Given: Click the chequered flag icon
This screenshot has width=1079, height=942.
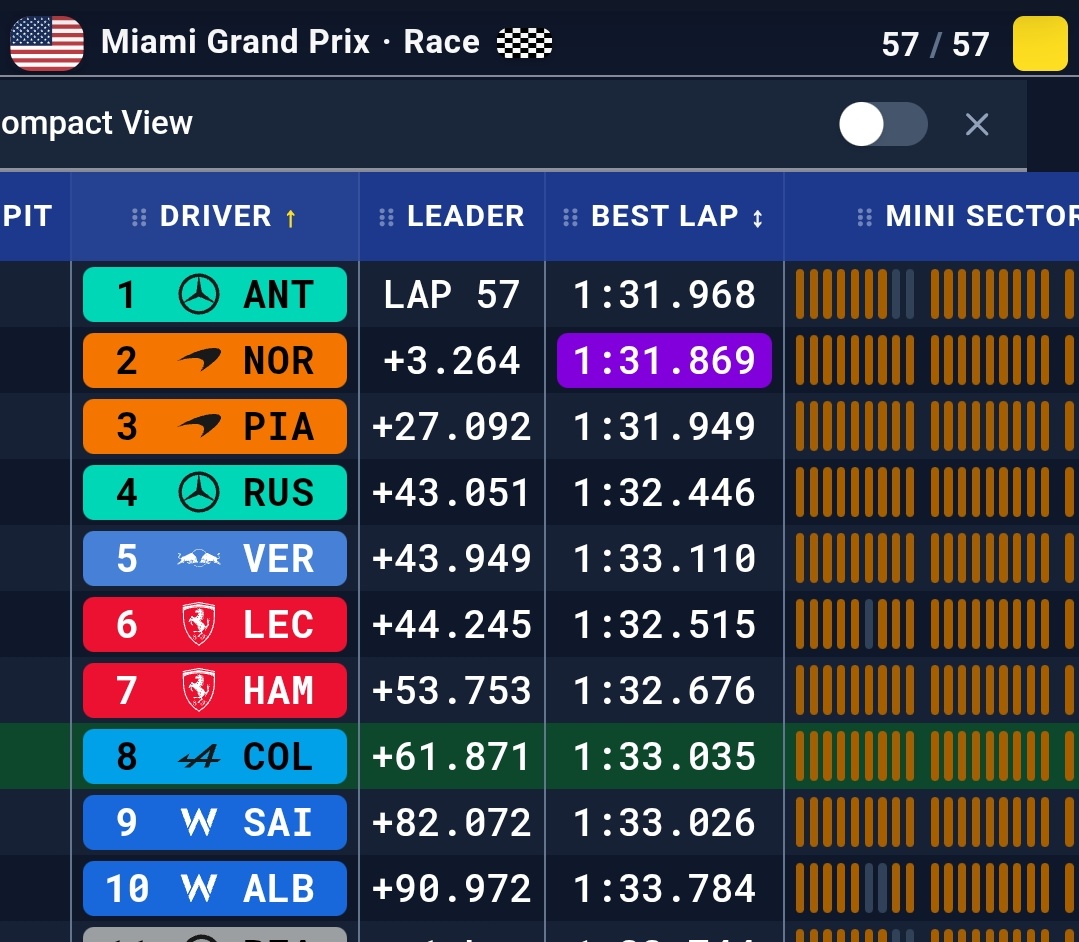Looking at the screenshot, I should (524, 43).
